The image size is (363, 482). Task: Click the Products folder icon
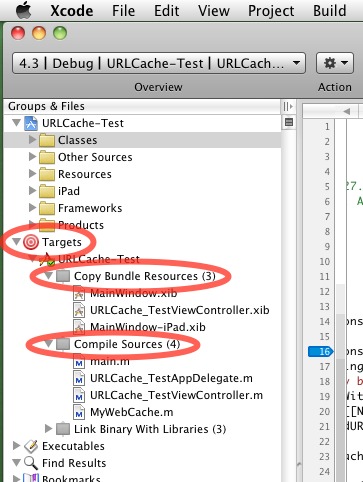tap(47, 225)
